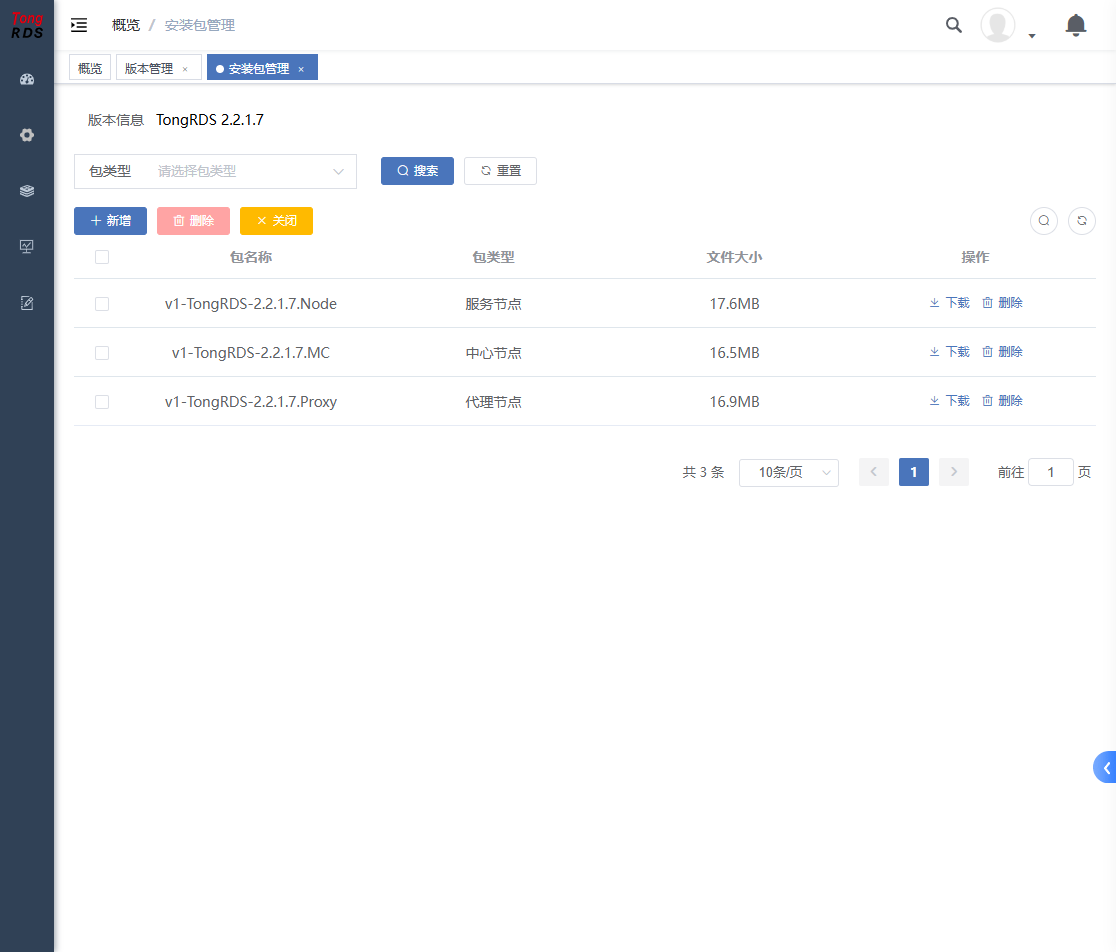This screenshot has width=1116, height=952.
Task: Delete v1-TongRDS-2.2.1.7.Proxy package row
Action: click(1002, 401)
